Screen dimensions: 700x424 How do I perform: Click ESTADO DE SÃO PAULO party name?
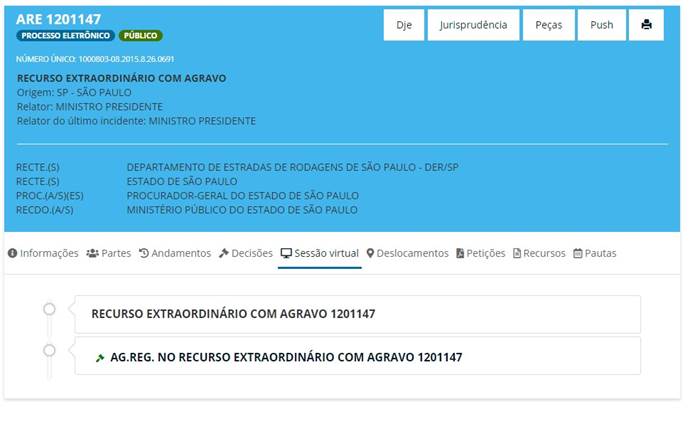(182, 182)
